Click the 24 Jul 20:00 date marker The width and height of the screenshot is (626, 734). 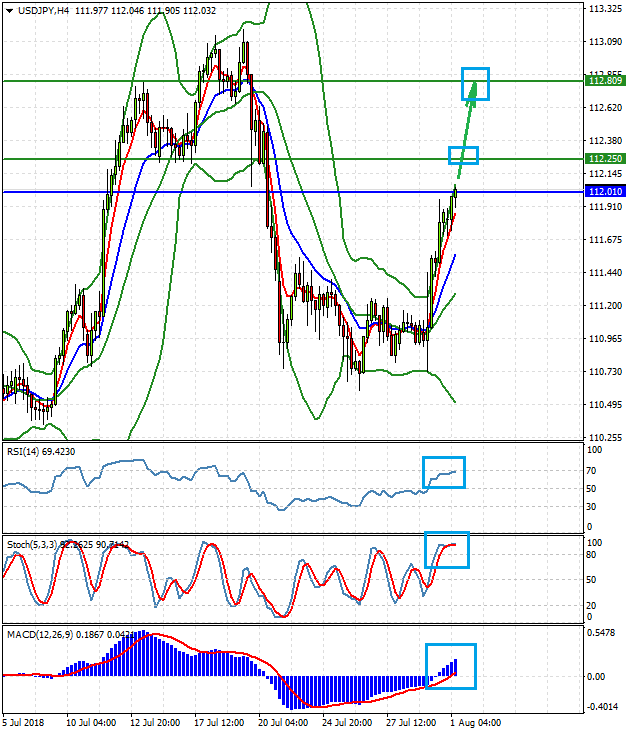(348, 721)
